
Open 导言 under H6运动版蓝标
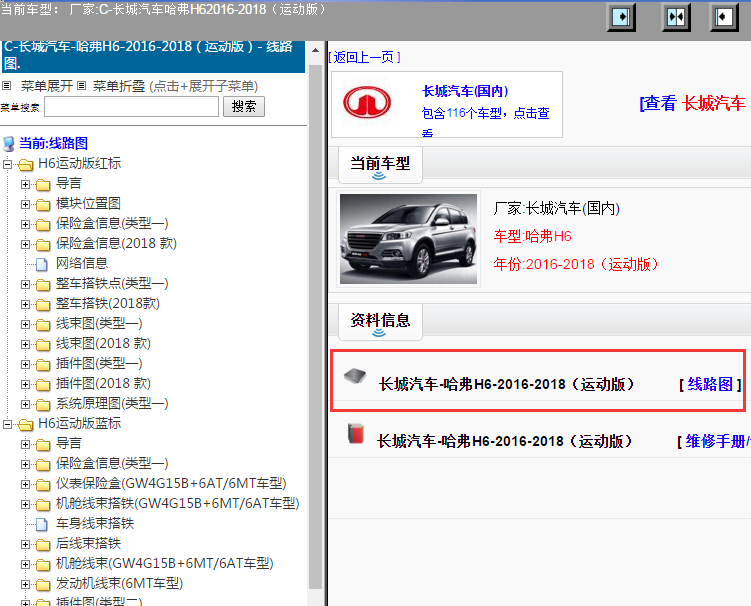point(69,444)
